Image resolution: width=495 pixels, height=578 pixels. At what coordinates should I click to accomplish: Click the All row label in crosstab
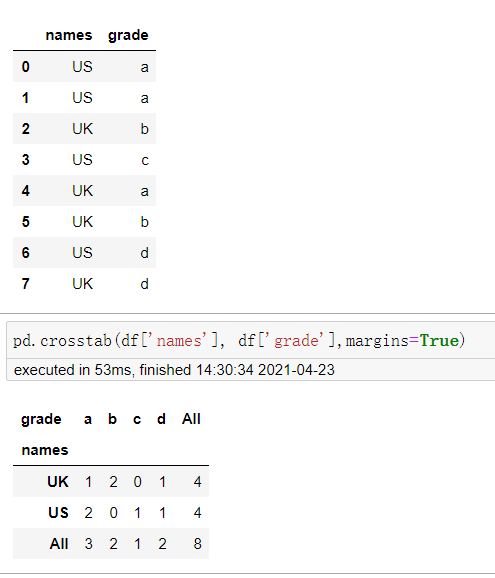coord(59,543)
